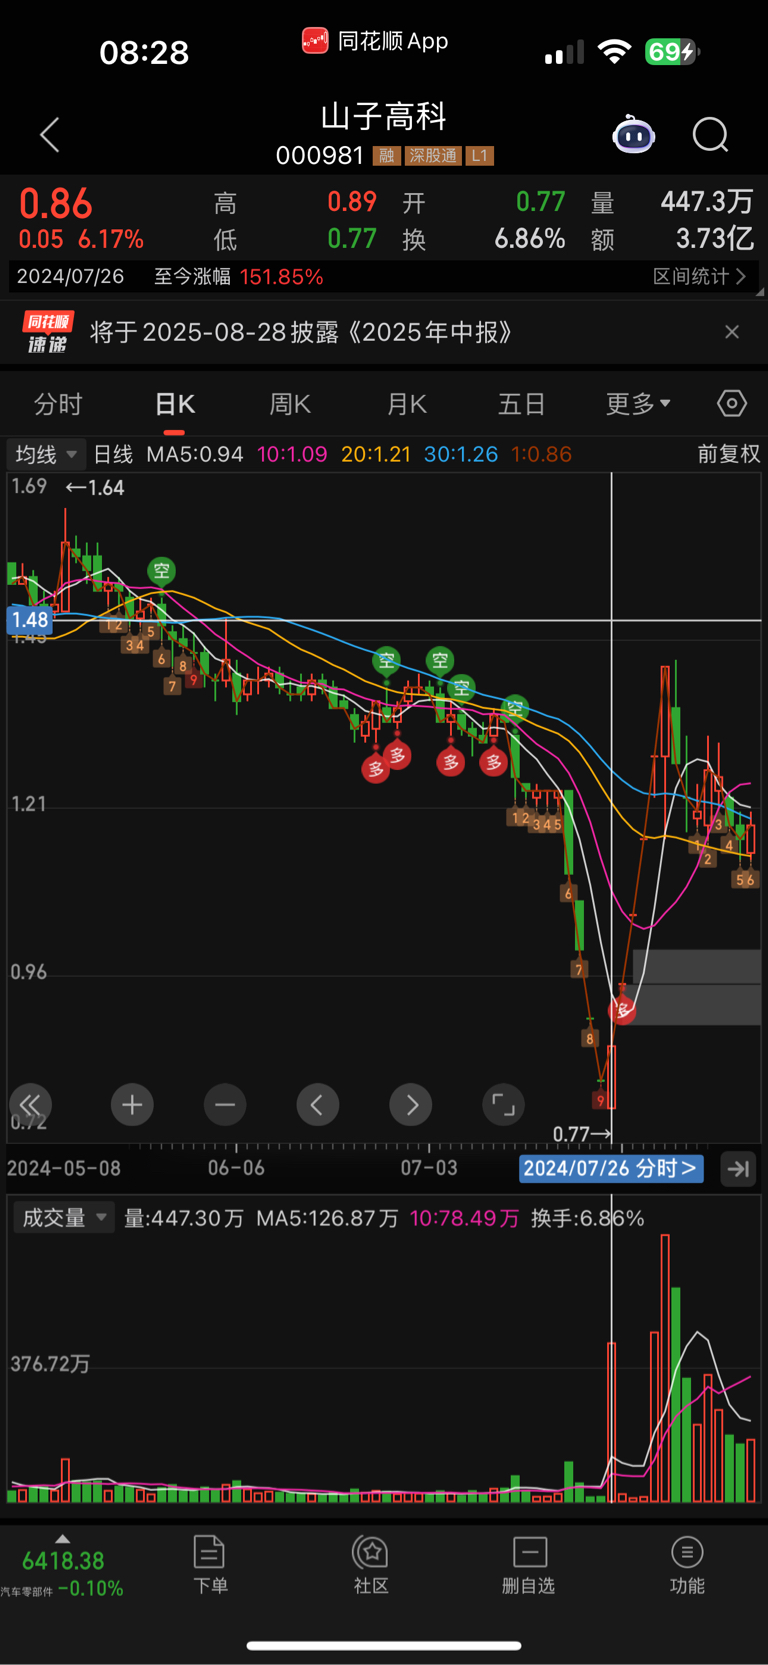Tap the 1.48 price label on axis
This screenshot has height=1665, width=768.
pos(30,620)
